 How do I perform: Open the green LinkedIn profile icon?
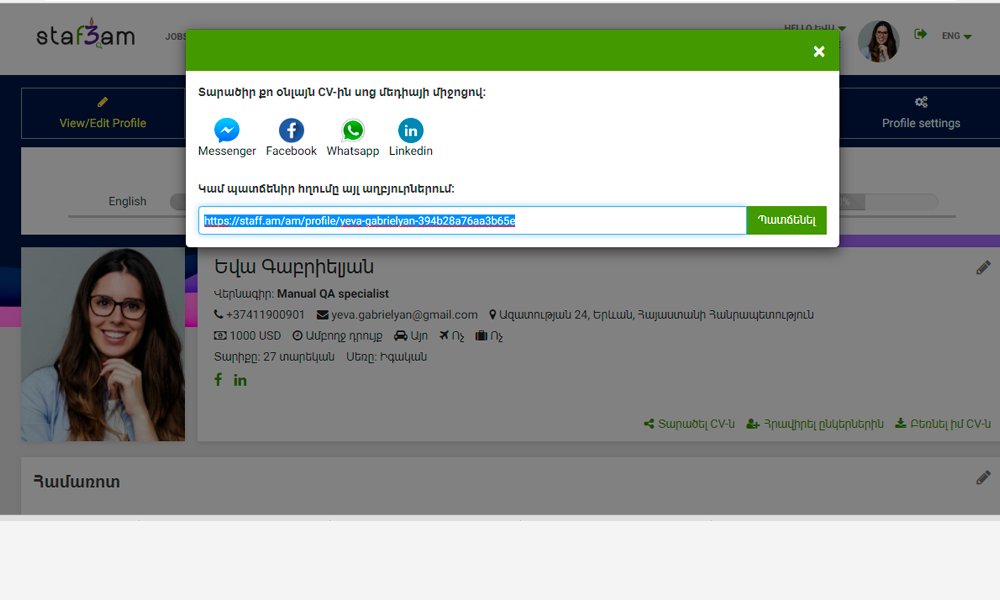tap(240, 381)
